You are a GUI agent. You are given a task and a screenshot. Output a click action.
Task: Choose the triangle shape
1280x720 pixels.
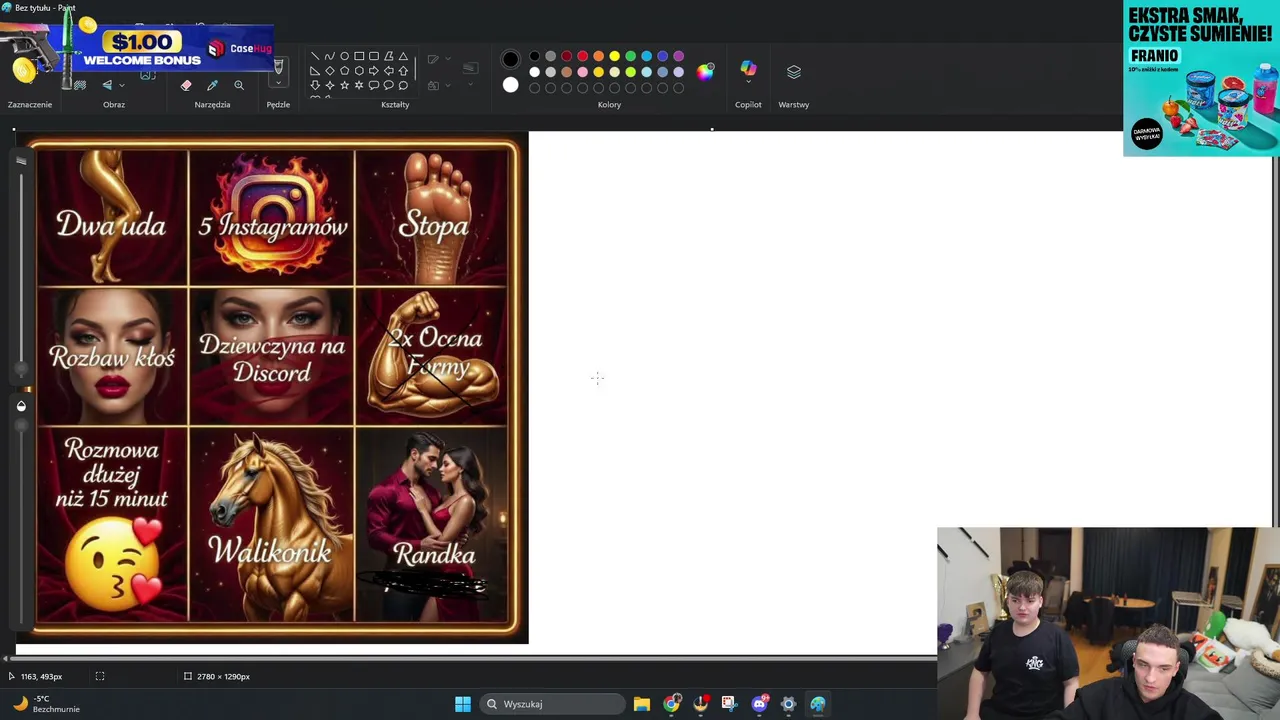coord(403,56)
